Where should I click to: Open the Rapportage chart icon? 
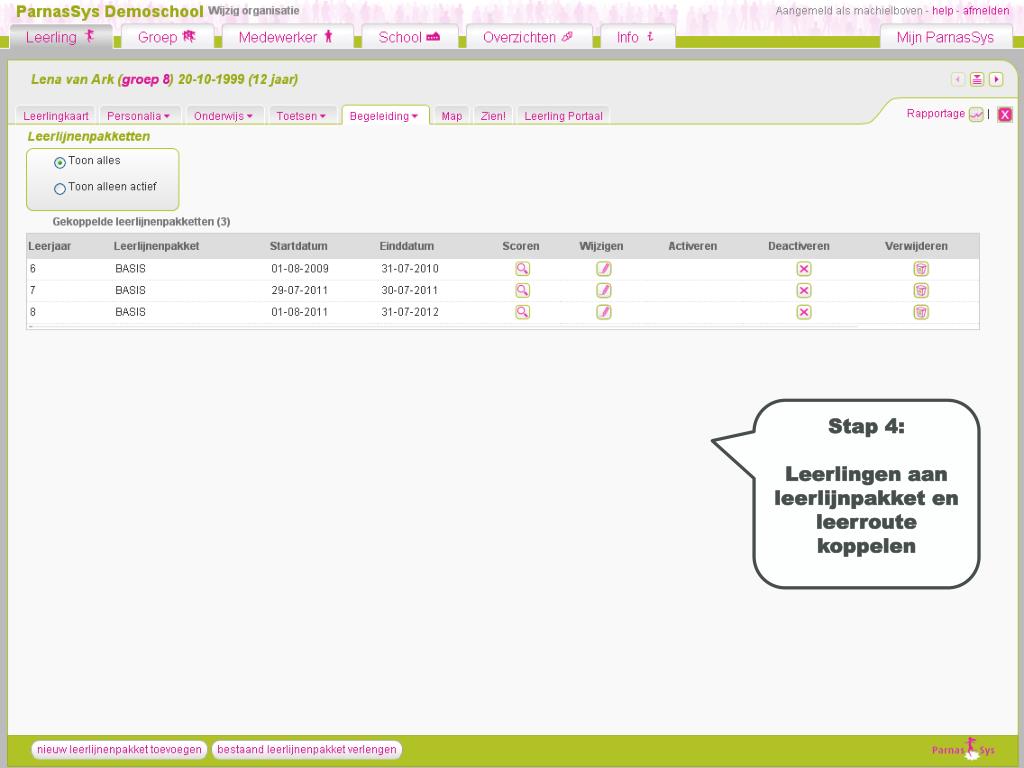(976, 115)
